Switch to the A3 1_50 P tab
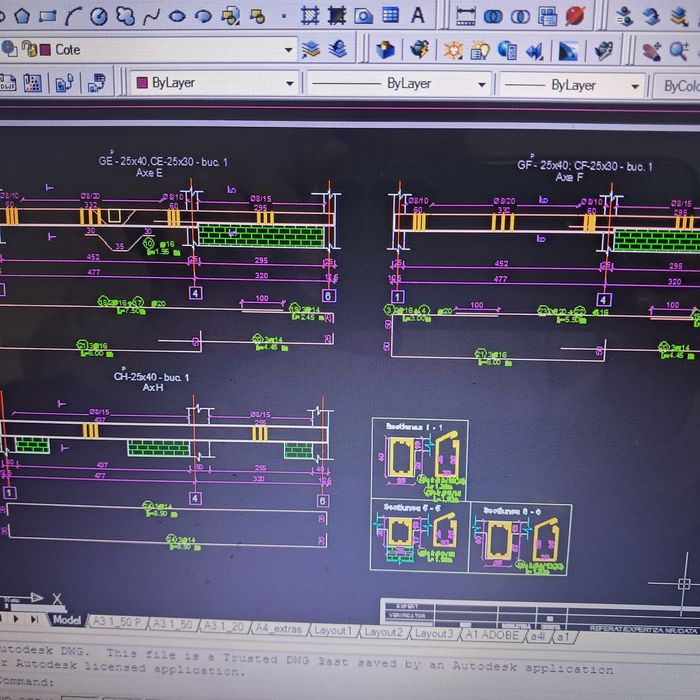The width and height of the screenshot is (700, 700). tap(116, 621)
